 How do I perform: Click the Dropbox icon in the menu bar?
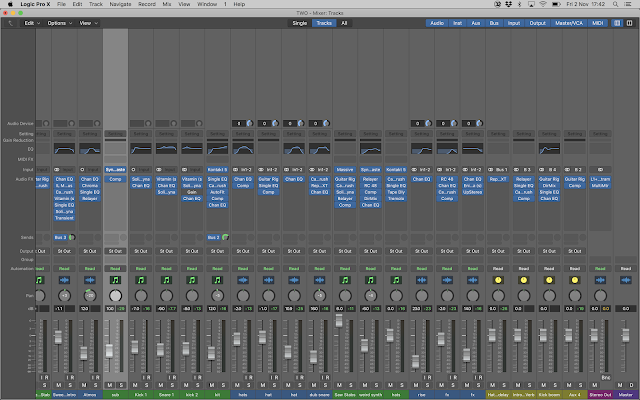(x=509, y=4)
